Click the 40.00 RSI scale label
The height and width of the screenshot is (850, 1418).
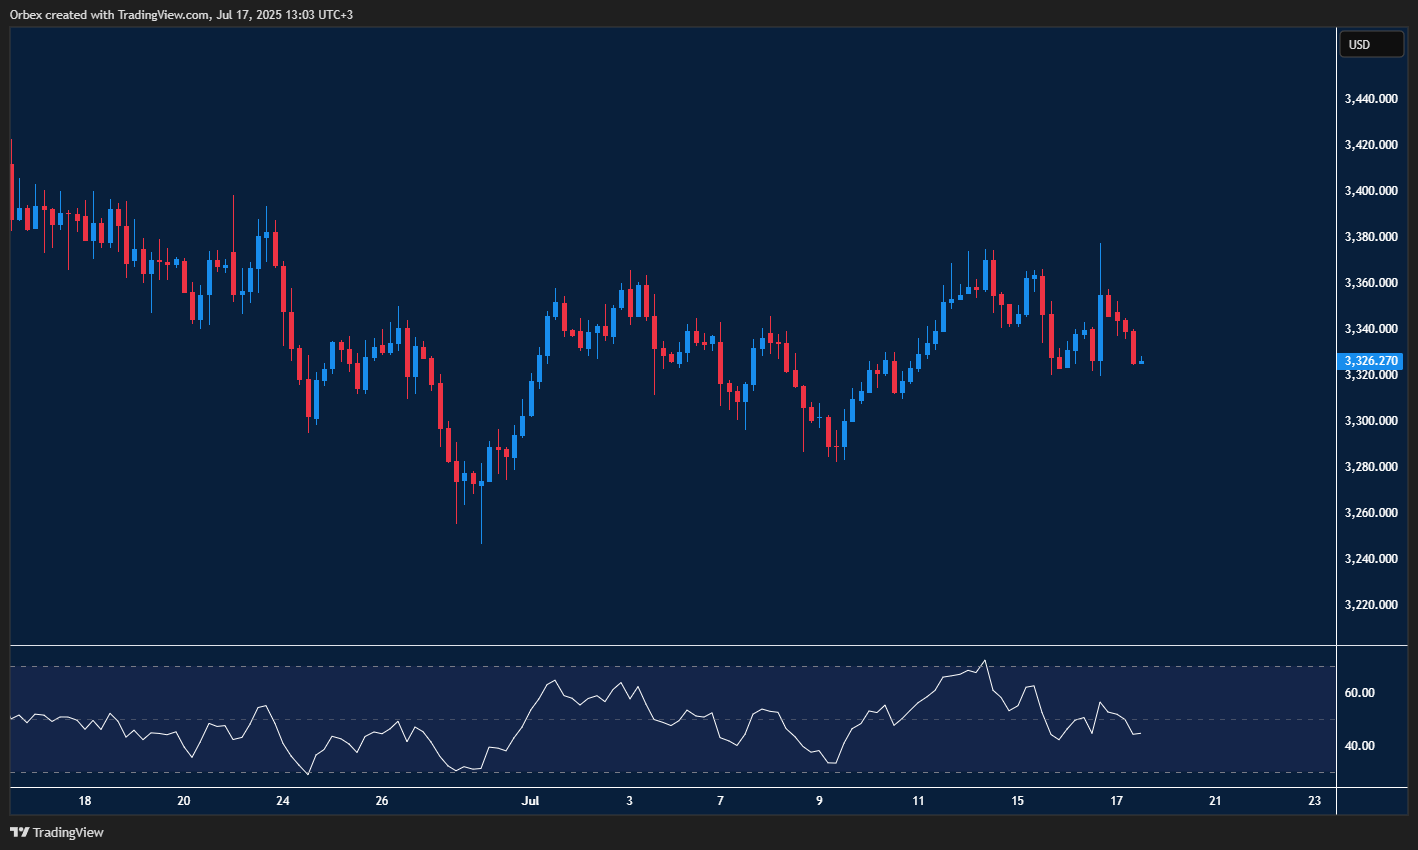click(x=1359, y=746)
